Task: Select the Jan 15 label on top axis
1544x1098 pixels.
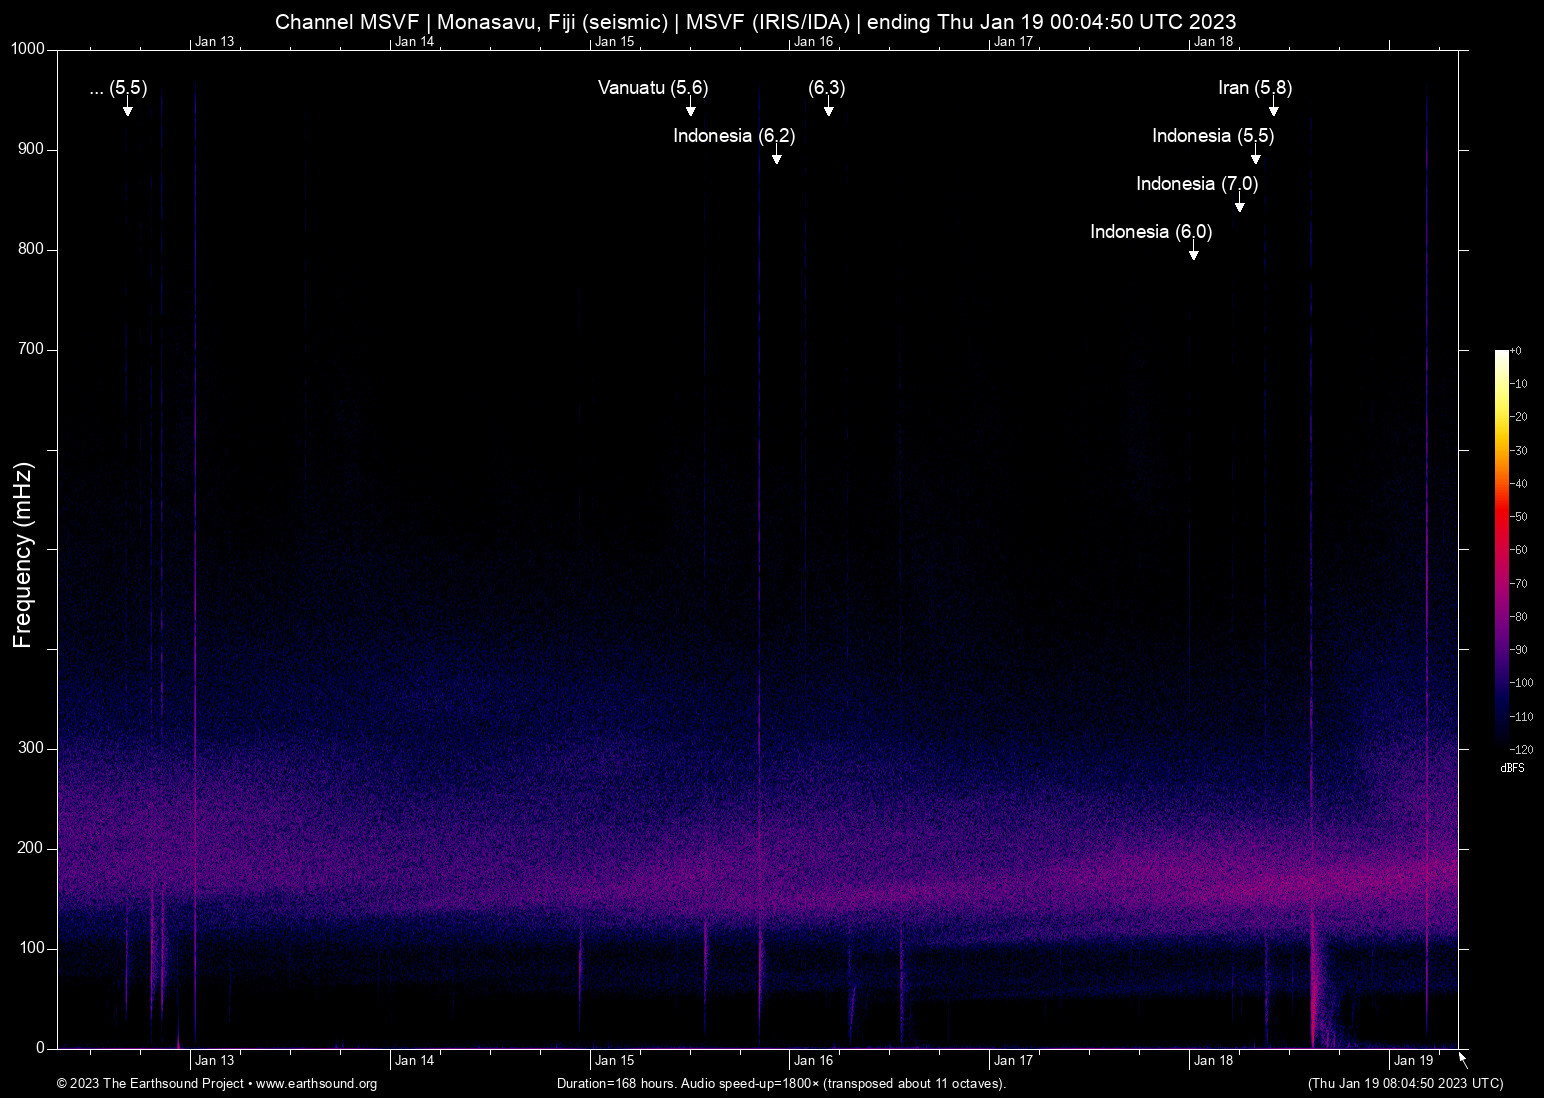Action: [615, 41]
